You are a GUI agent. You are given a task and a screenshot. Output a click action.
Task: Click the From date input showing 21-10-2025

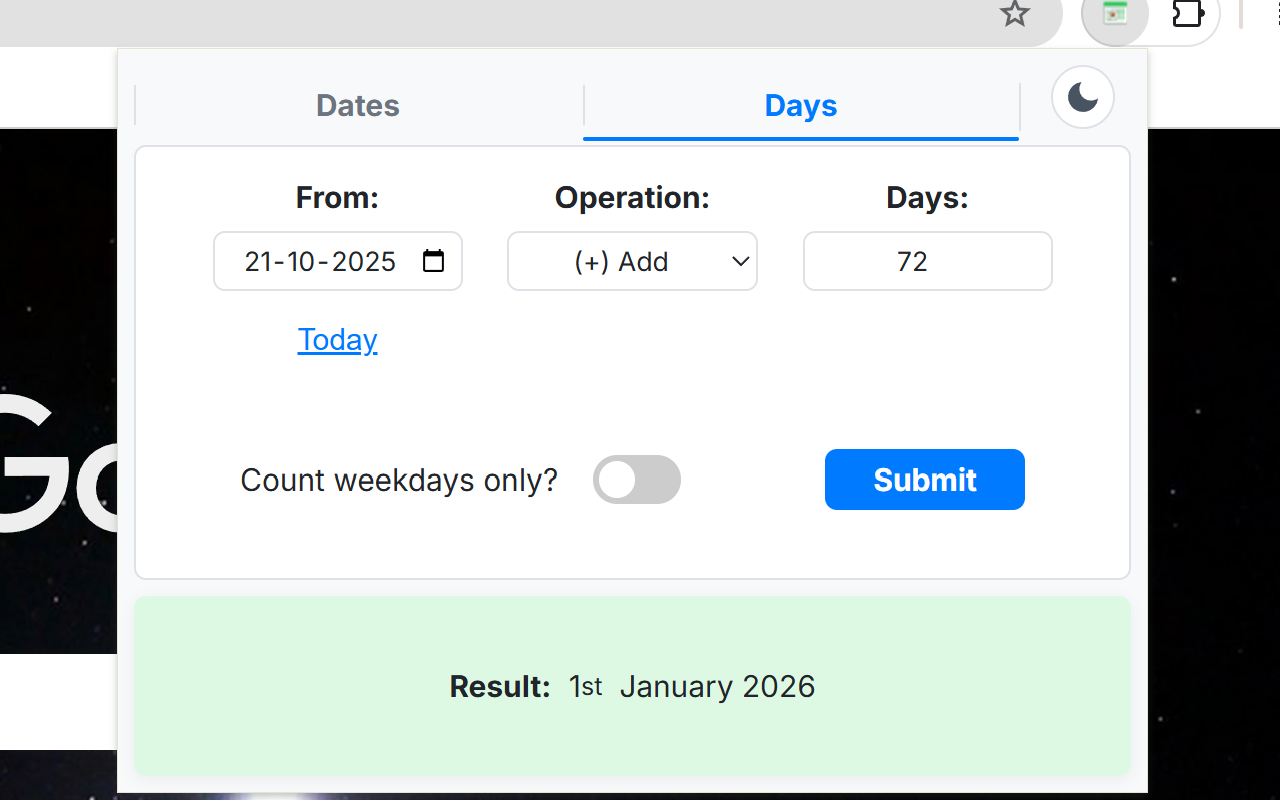pyautogui.click(x=320, y=261)
